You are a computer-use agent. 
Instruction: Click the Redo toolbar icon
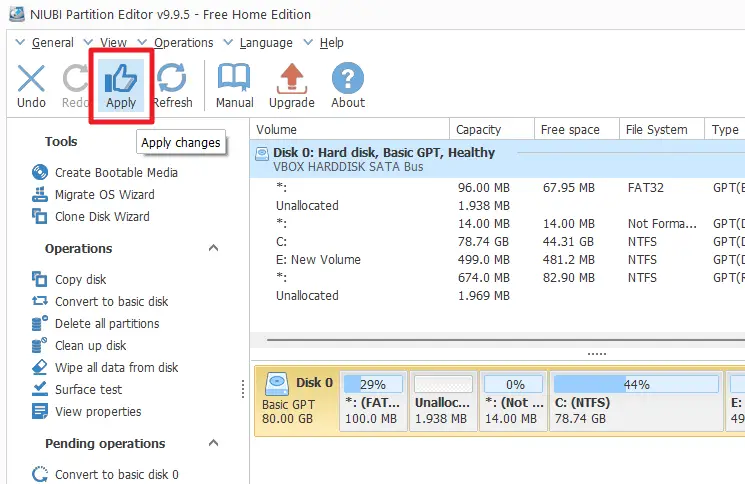75,78
